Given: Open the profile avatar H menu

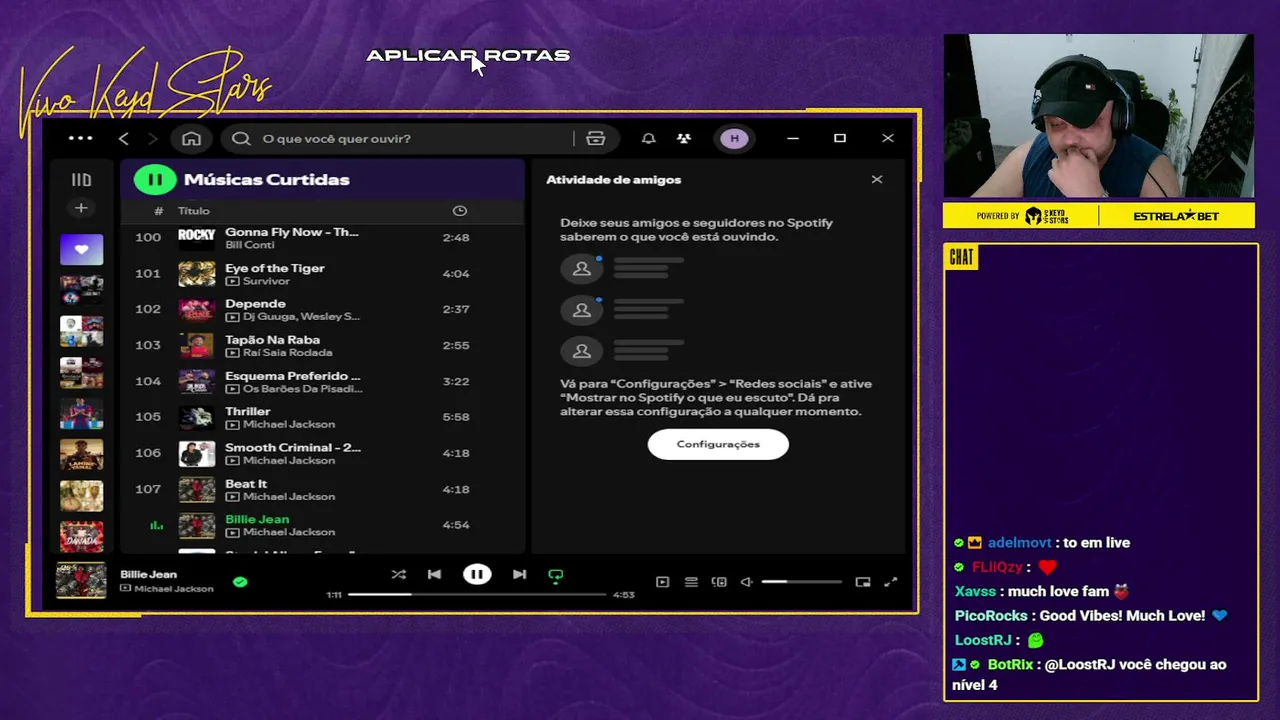Looking at the screenshot, I should tap(735, 139).
